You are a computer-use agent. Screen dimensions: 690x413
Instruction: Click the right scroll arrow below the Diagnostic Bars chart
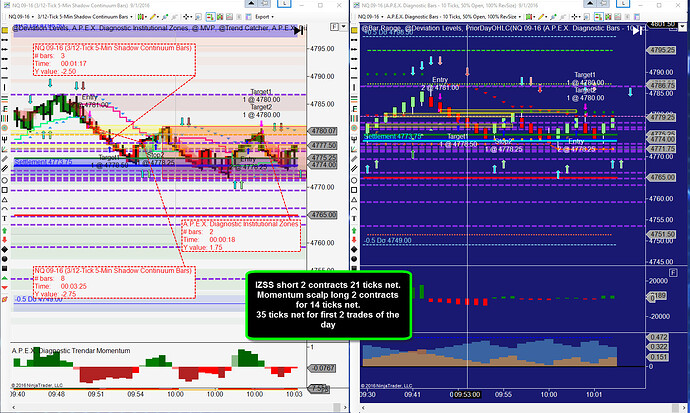(x=683, y=408)
